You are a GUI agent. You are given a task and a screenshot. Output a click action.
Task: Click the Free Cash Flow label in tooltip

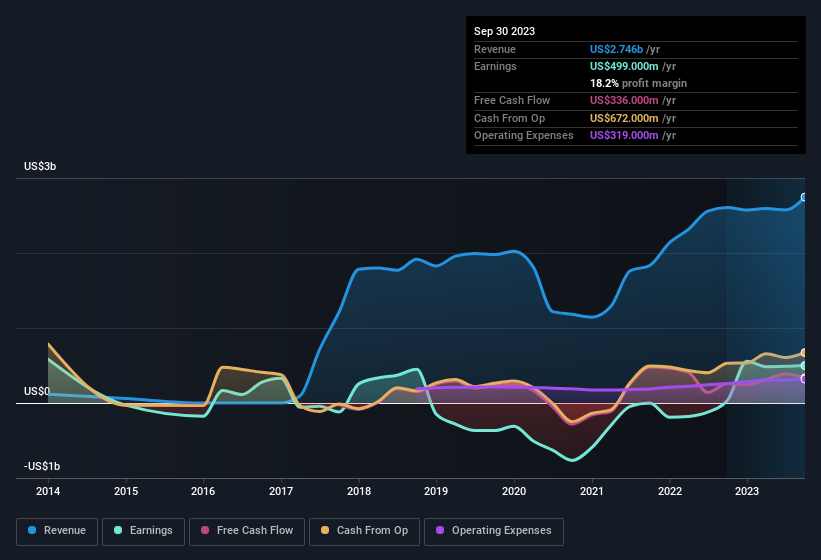512,100
